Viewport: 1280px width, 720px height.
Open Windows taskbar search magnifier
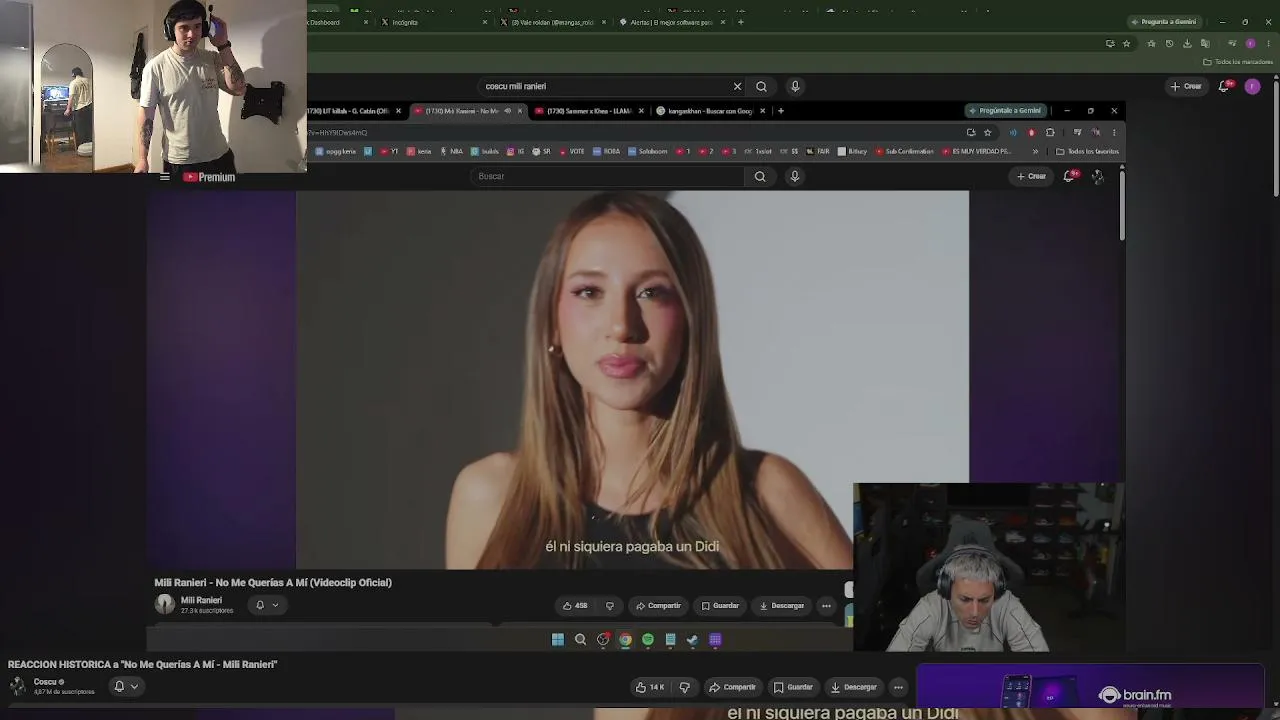[580, 640]
